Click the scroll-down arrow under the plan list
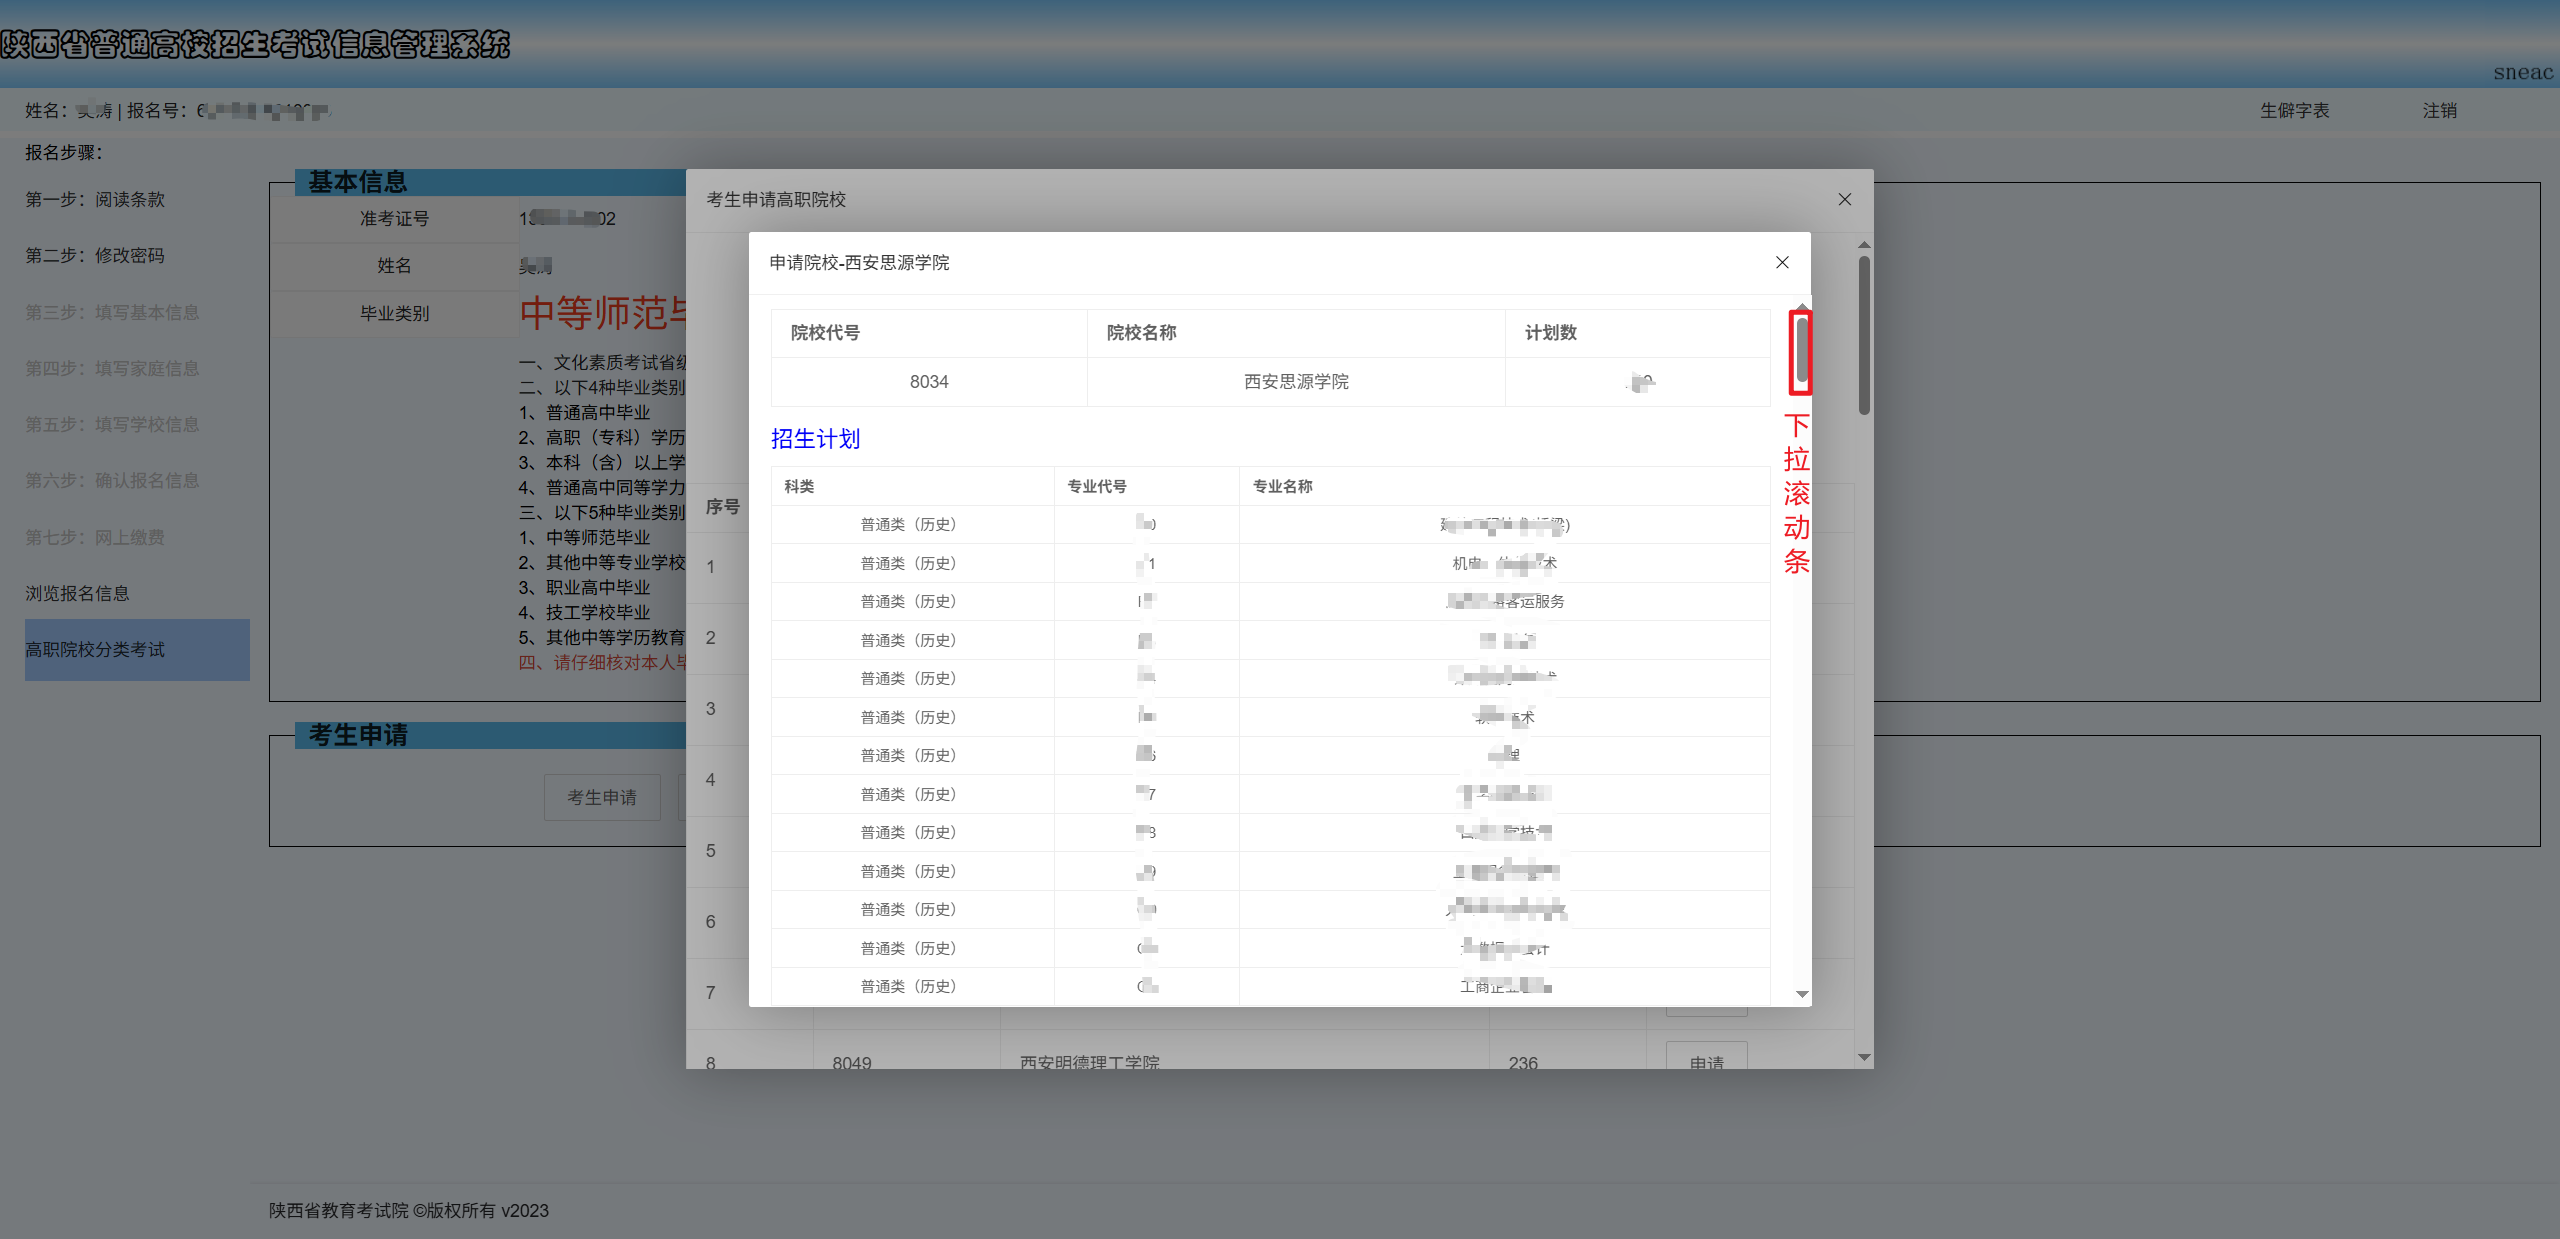Screen dimensions: 2560x1239 (x=1802, y=995)
